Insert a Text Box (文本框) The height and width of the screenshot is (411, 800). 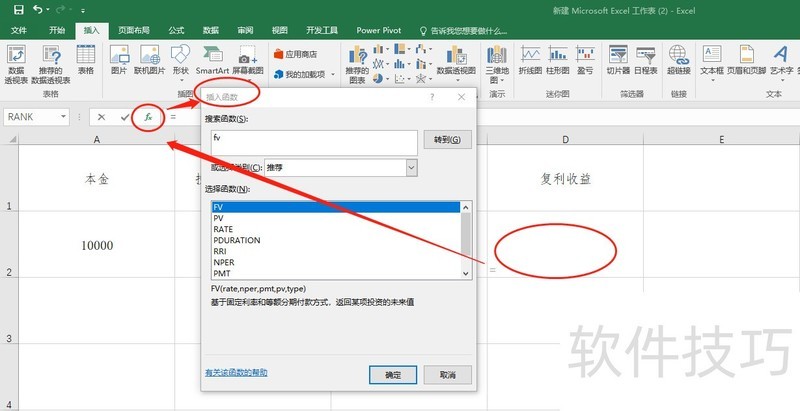(712, 60)
